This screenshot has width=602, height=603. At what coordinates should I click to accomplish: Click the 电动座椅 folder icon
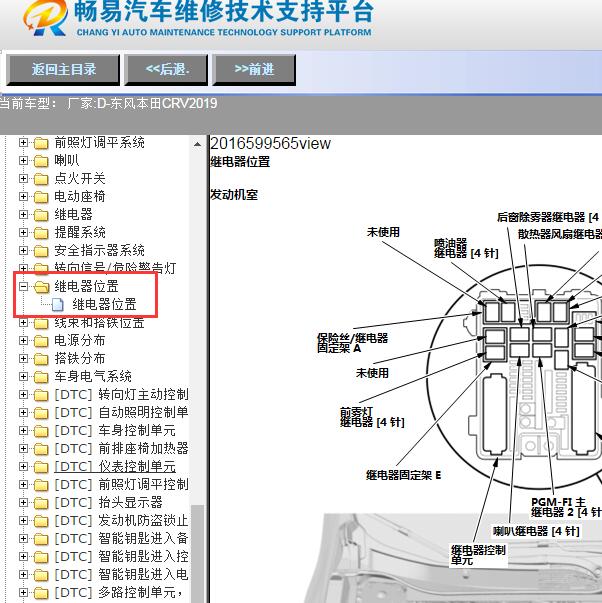(x=41, y=197)
